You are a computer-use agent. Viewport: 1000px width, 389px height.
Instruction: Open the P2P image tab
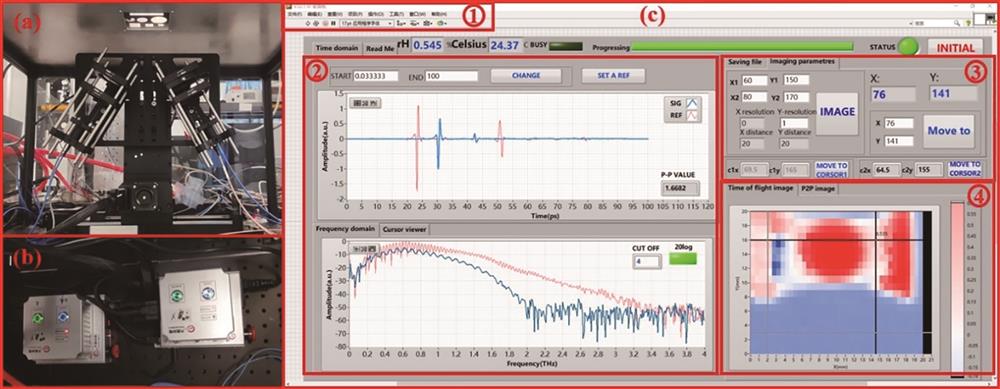pyautogui.click(x=818, y=189)
